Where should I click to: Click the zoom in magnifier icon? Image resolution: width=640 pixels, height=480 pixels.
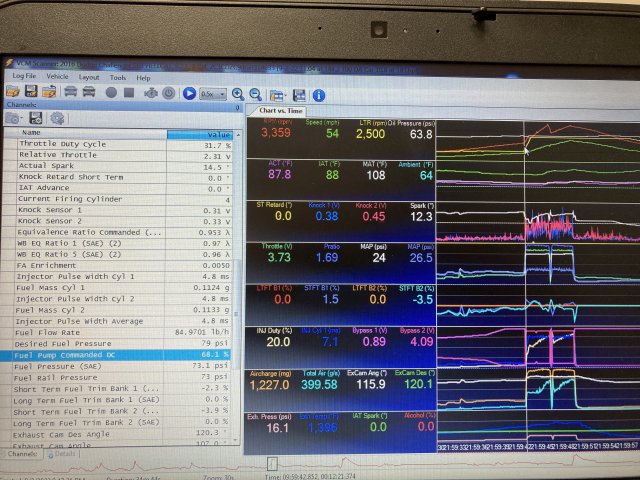pos(238,94)
